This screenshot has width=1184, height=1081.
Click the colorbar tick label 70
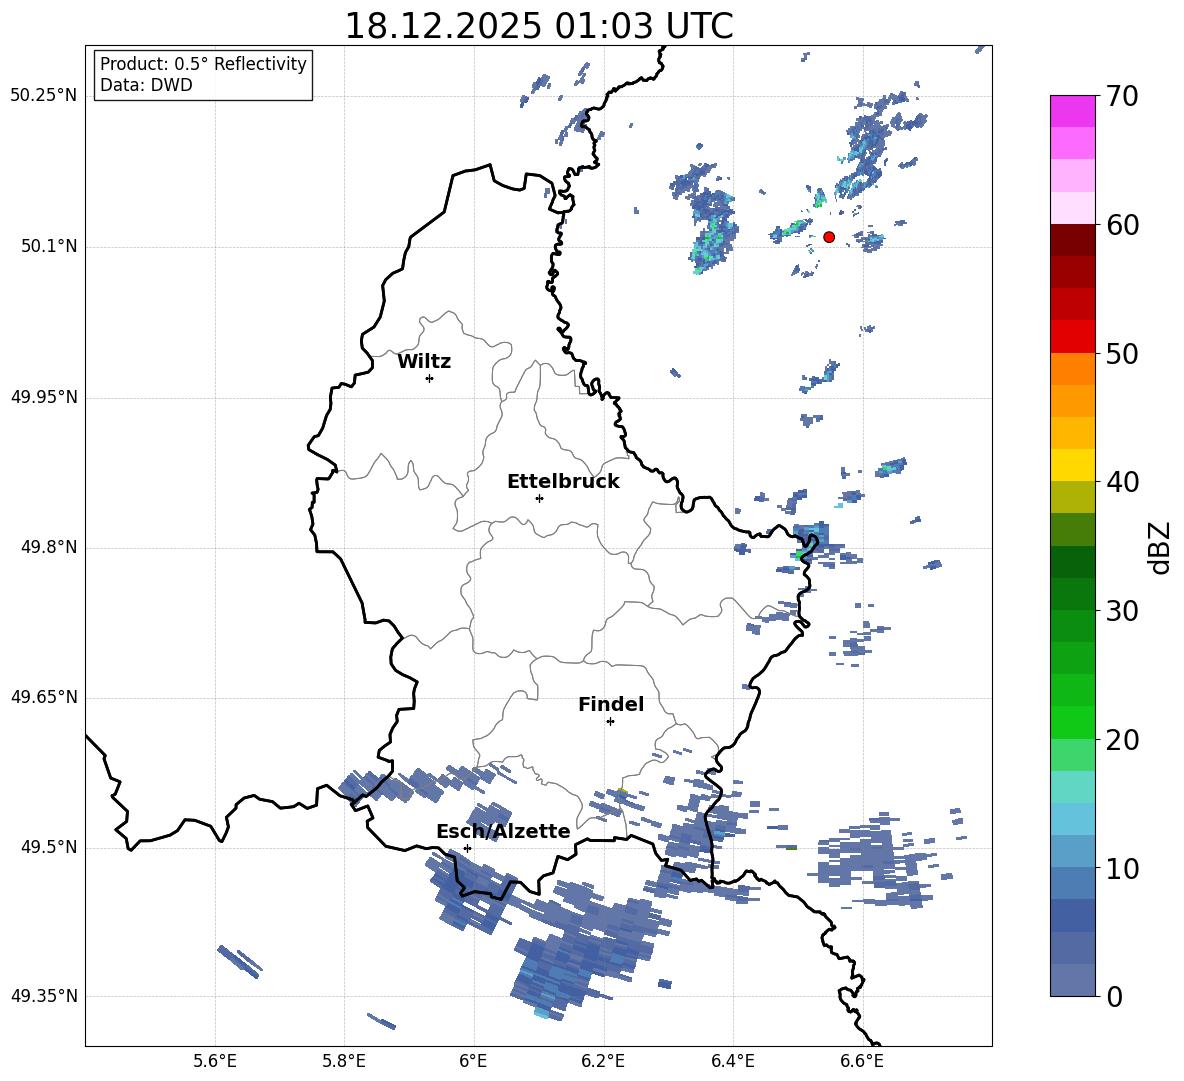pyautogui.click(x=1122, y=96)
